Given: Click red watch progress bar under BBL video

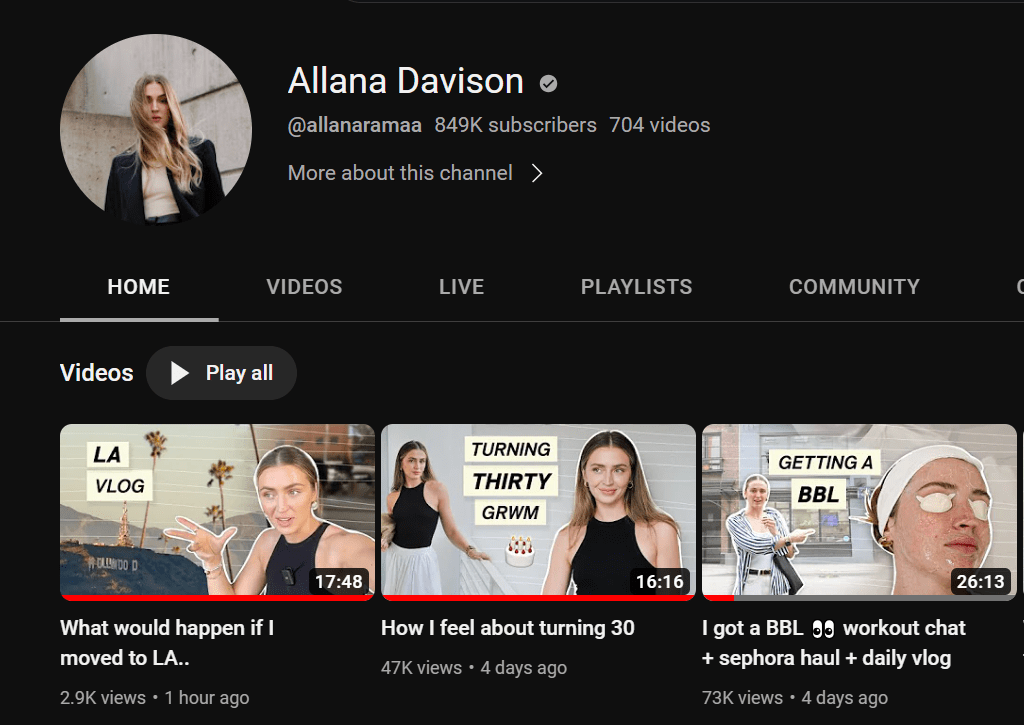Looking at the screenshot, I should point(718,598).
